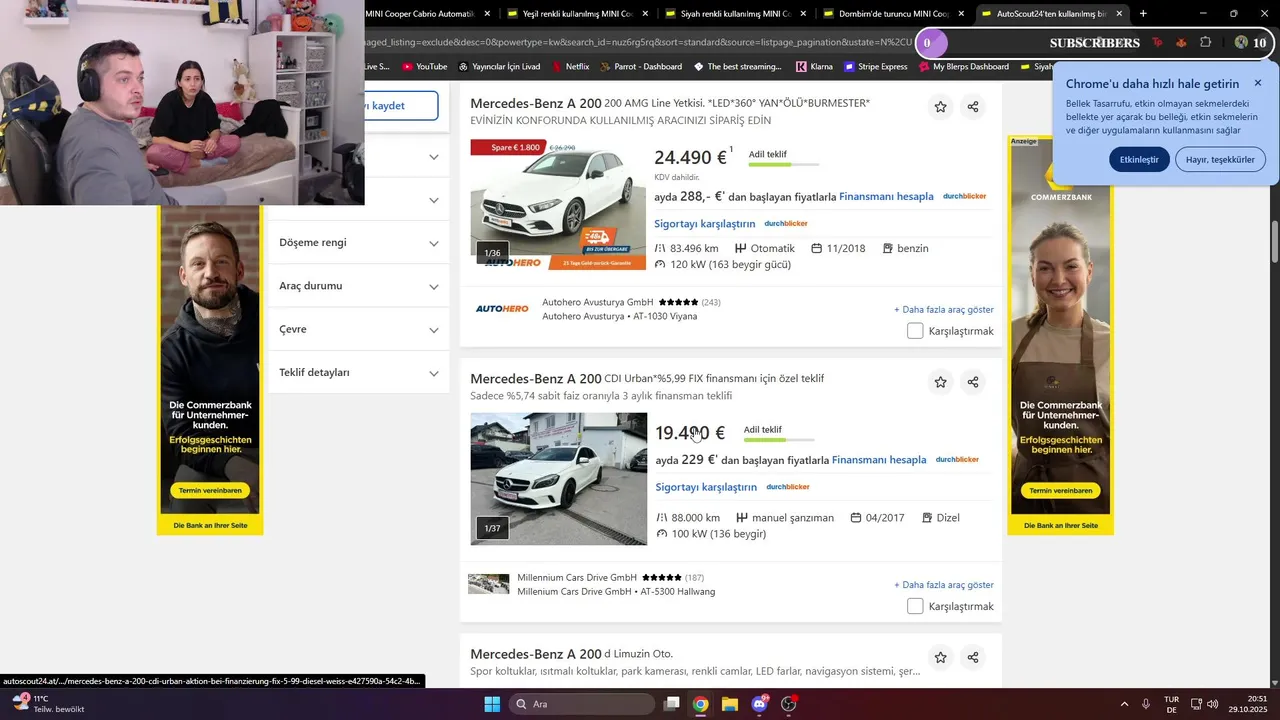
Task: Open the Windows Start menu
Action: pyautogui.click(x=492, y=704)
